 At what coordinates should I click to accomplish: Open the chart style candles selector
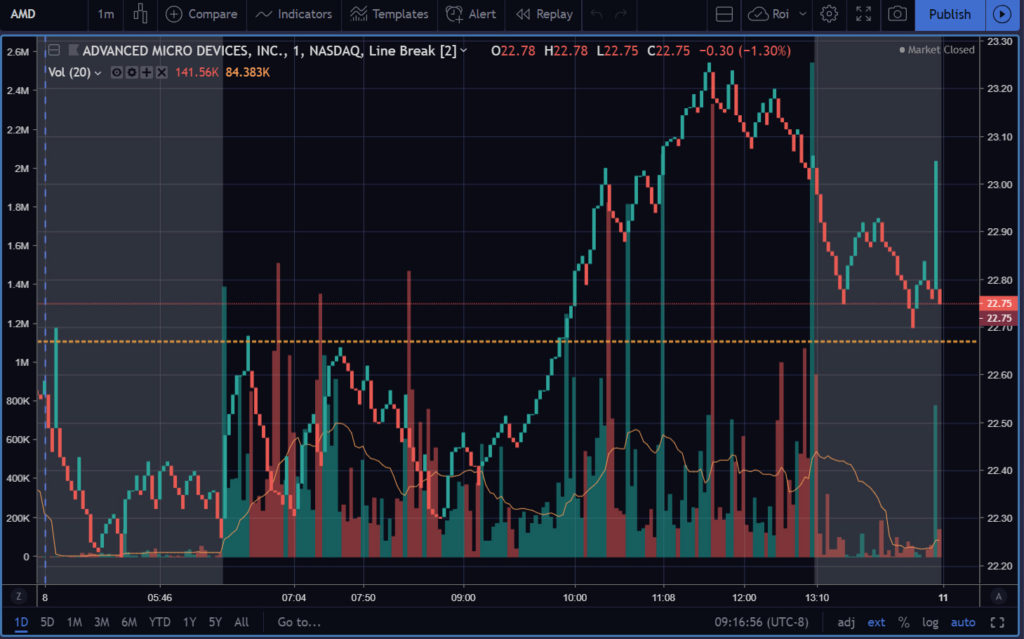141,14
